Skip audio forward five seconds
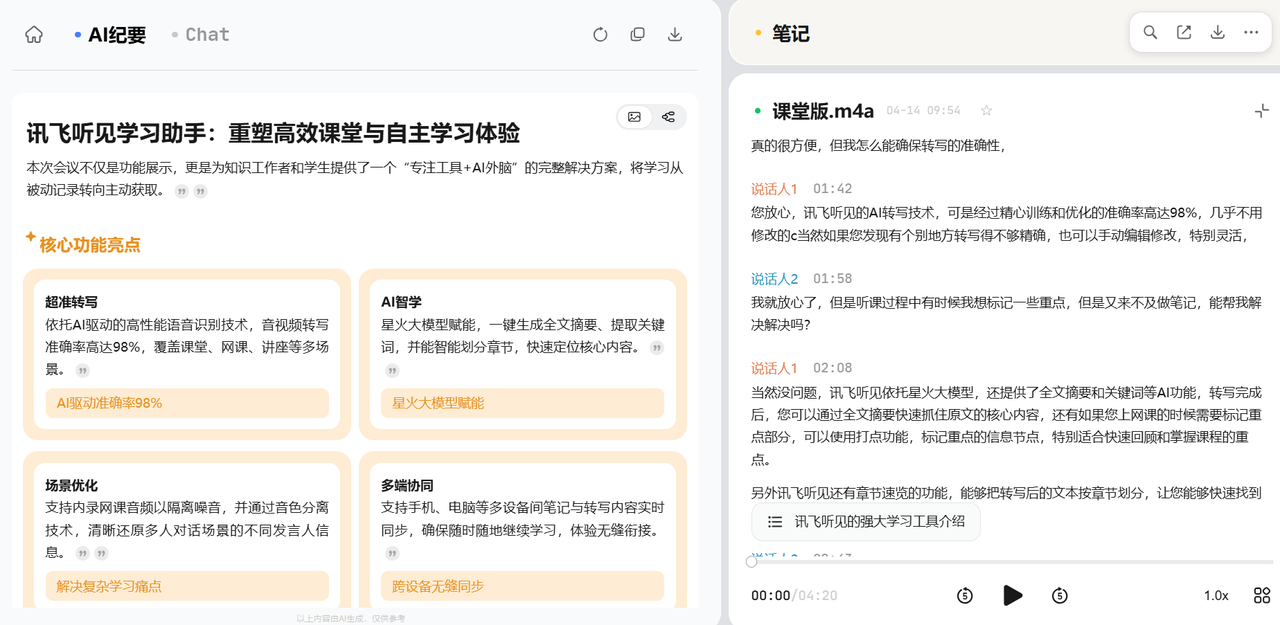This screenshot has width=1280, height=625. coord(1060,596)
